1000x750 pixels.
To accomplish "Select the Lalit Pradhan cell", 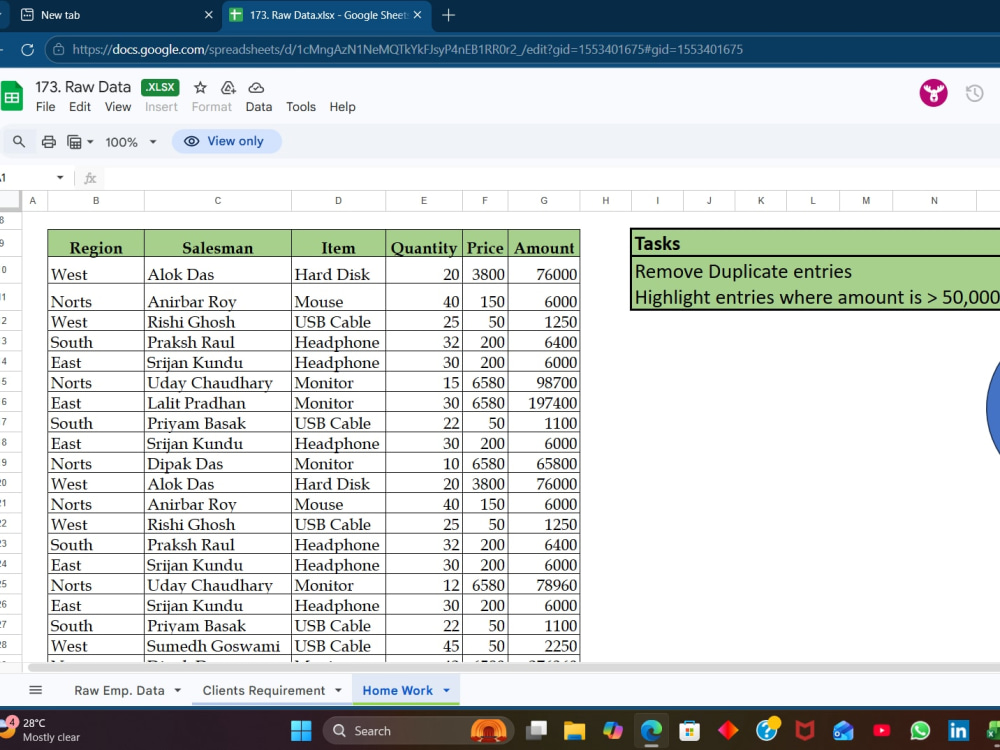I will (x=217, y=403).
